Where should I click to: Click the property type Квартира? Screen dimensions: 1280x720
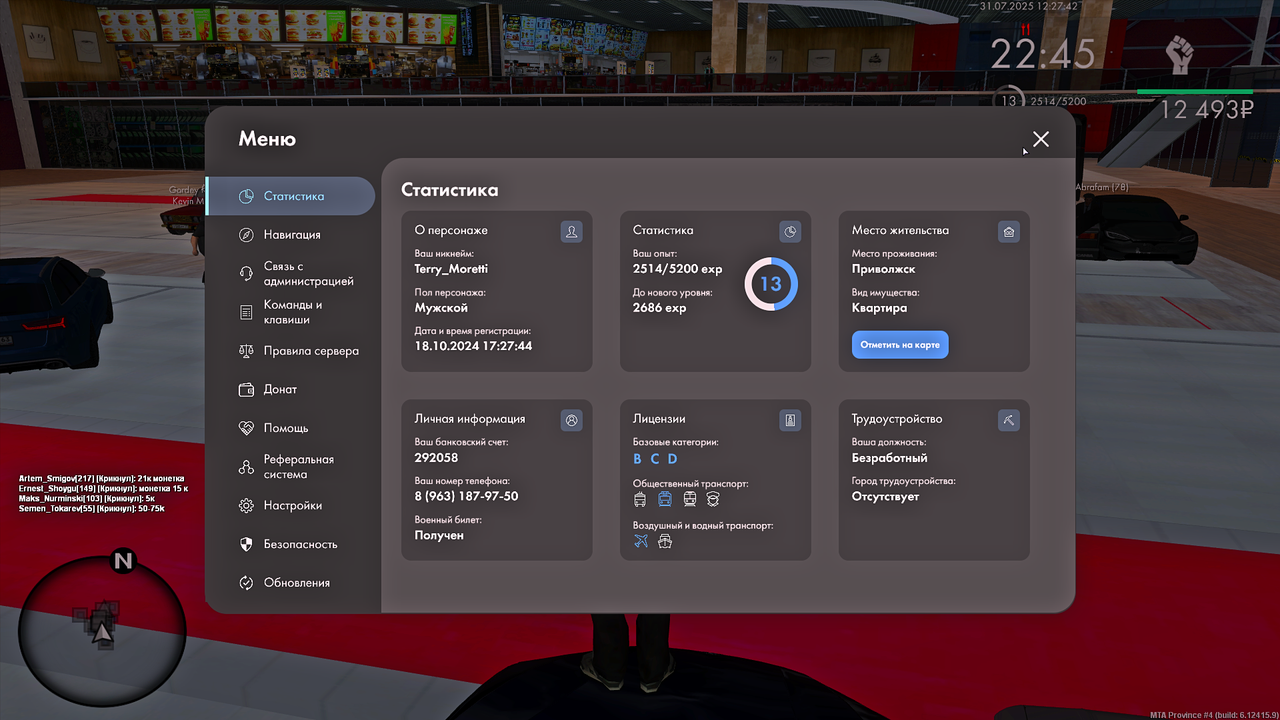pyautogui.click(x=880, y=308)
